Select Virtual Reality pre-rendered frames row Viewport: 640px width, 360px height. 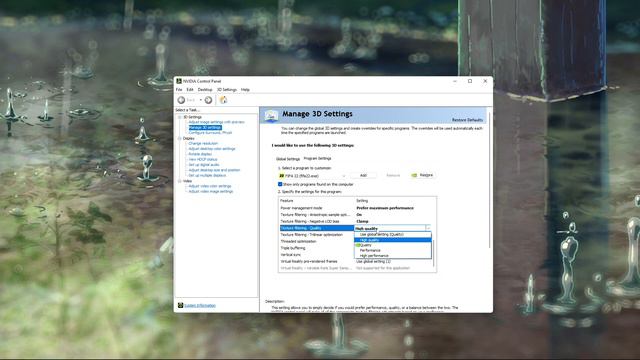click(x=356, y=261)
